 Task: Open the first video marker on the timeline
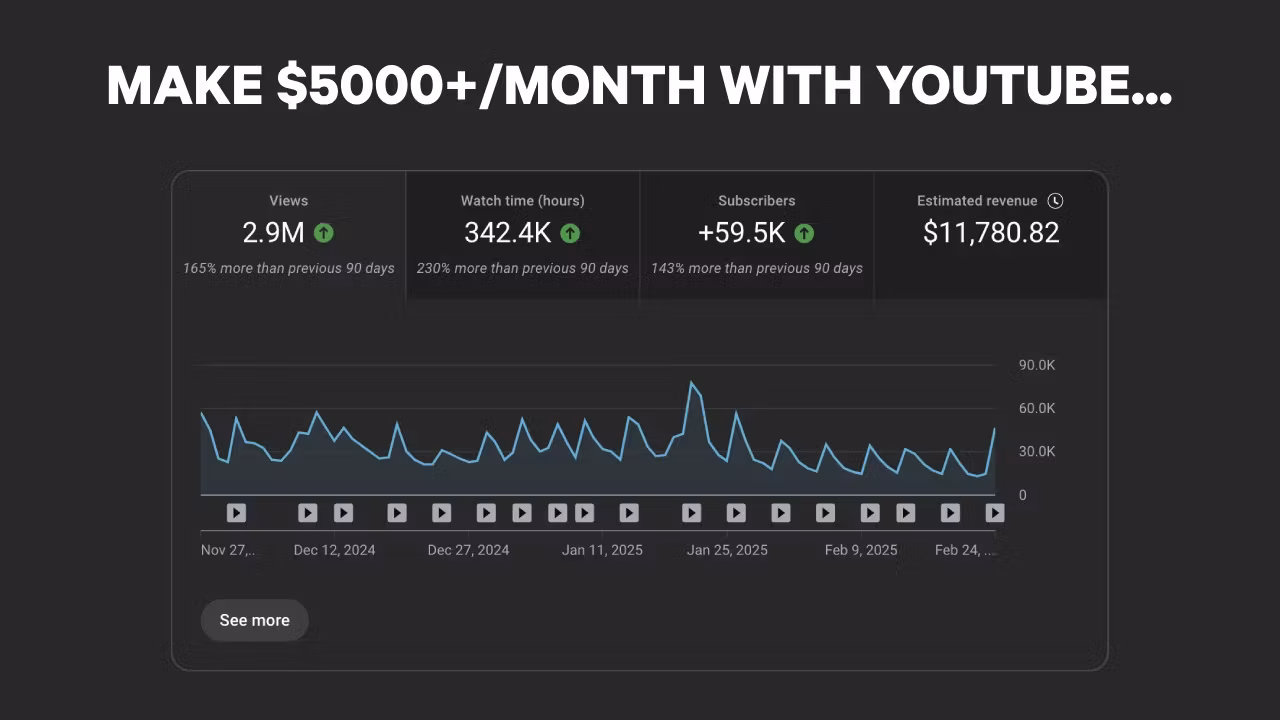click(x=236, y=513)
